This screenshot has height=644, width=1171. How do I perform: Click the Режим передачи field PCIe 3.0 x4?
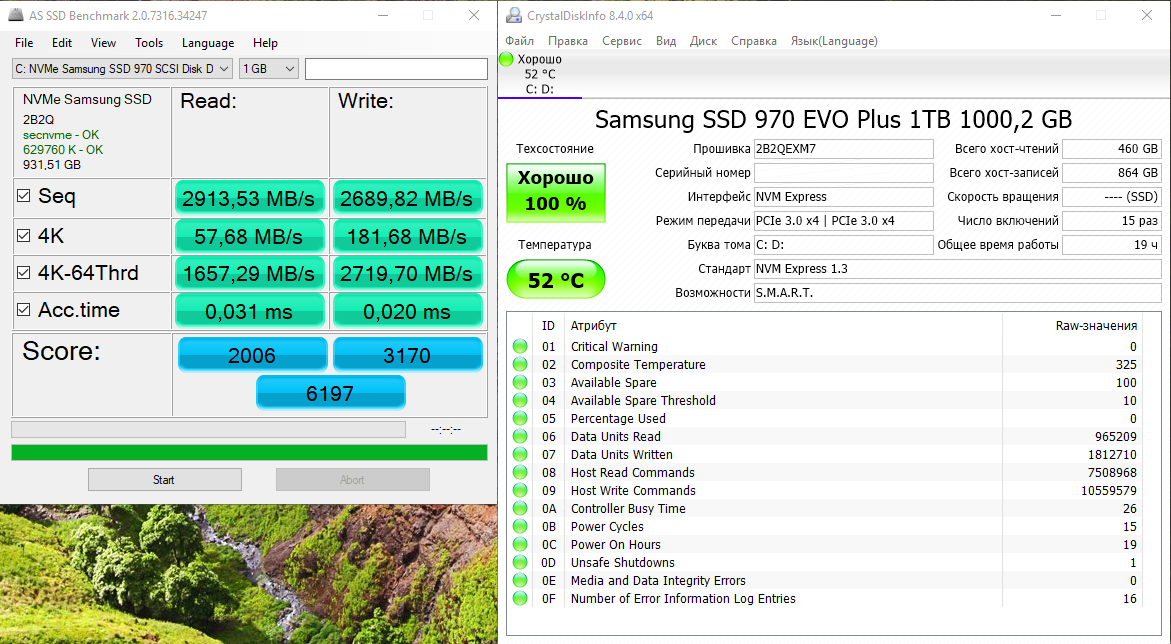point(843,220)
